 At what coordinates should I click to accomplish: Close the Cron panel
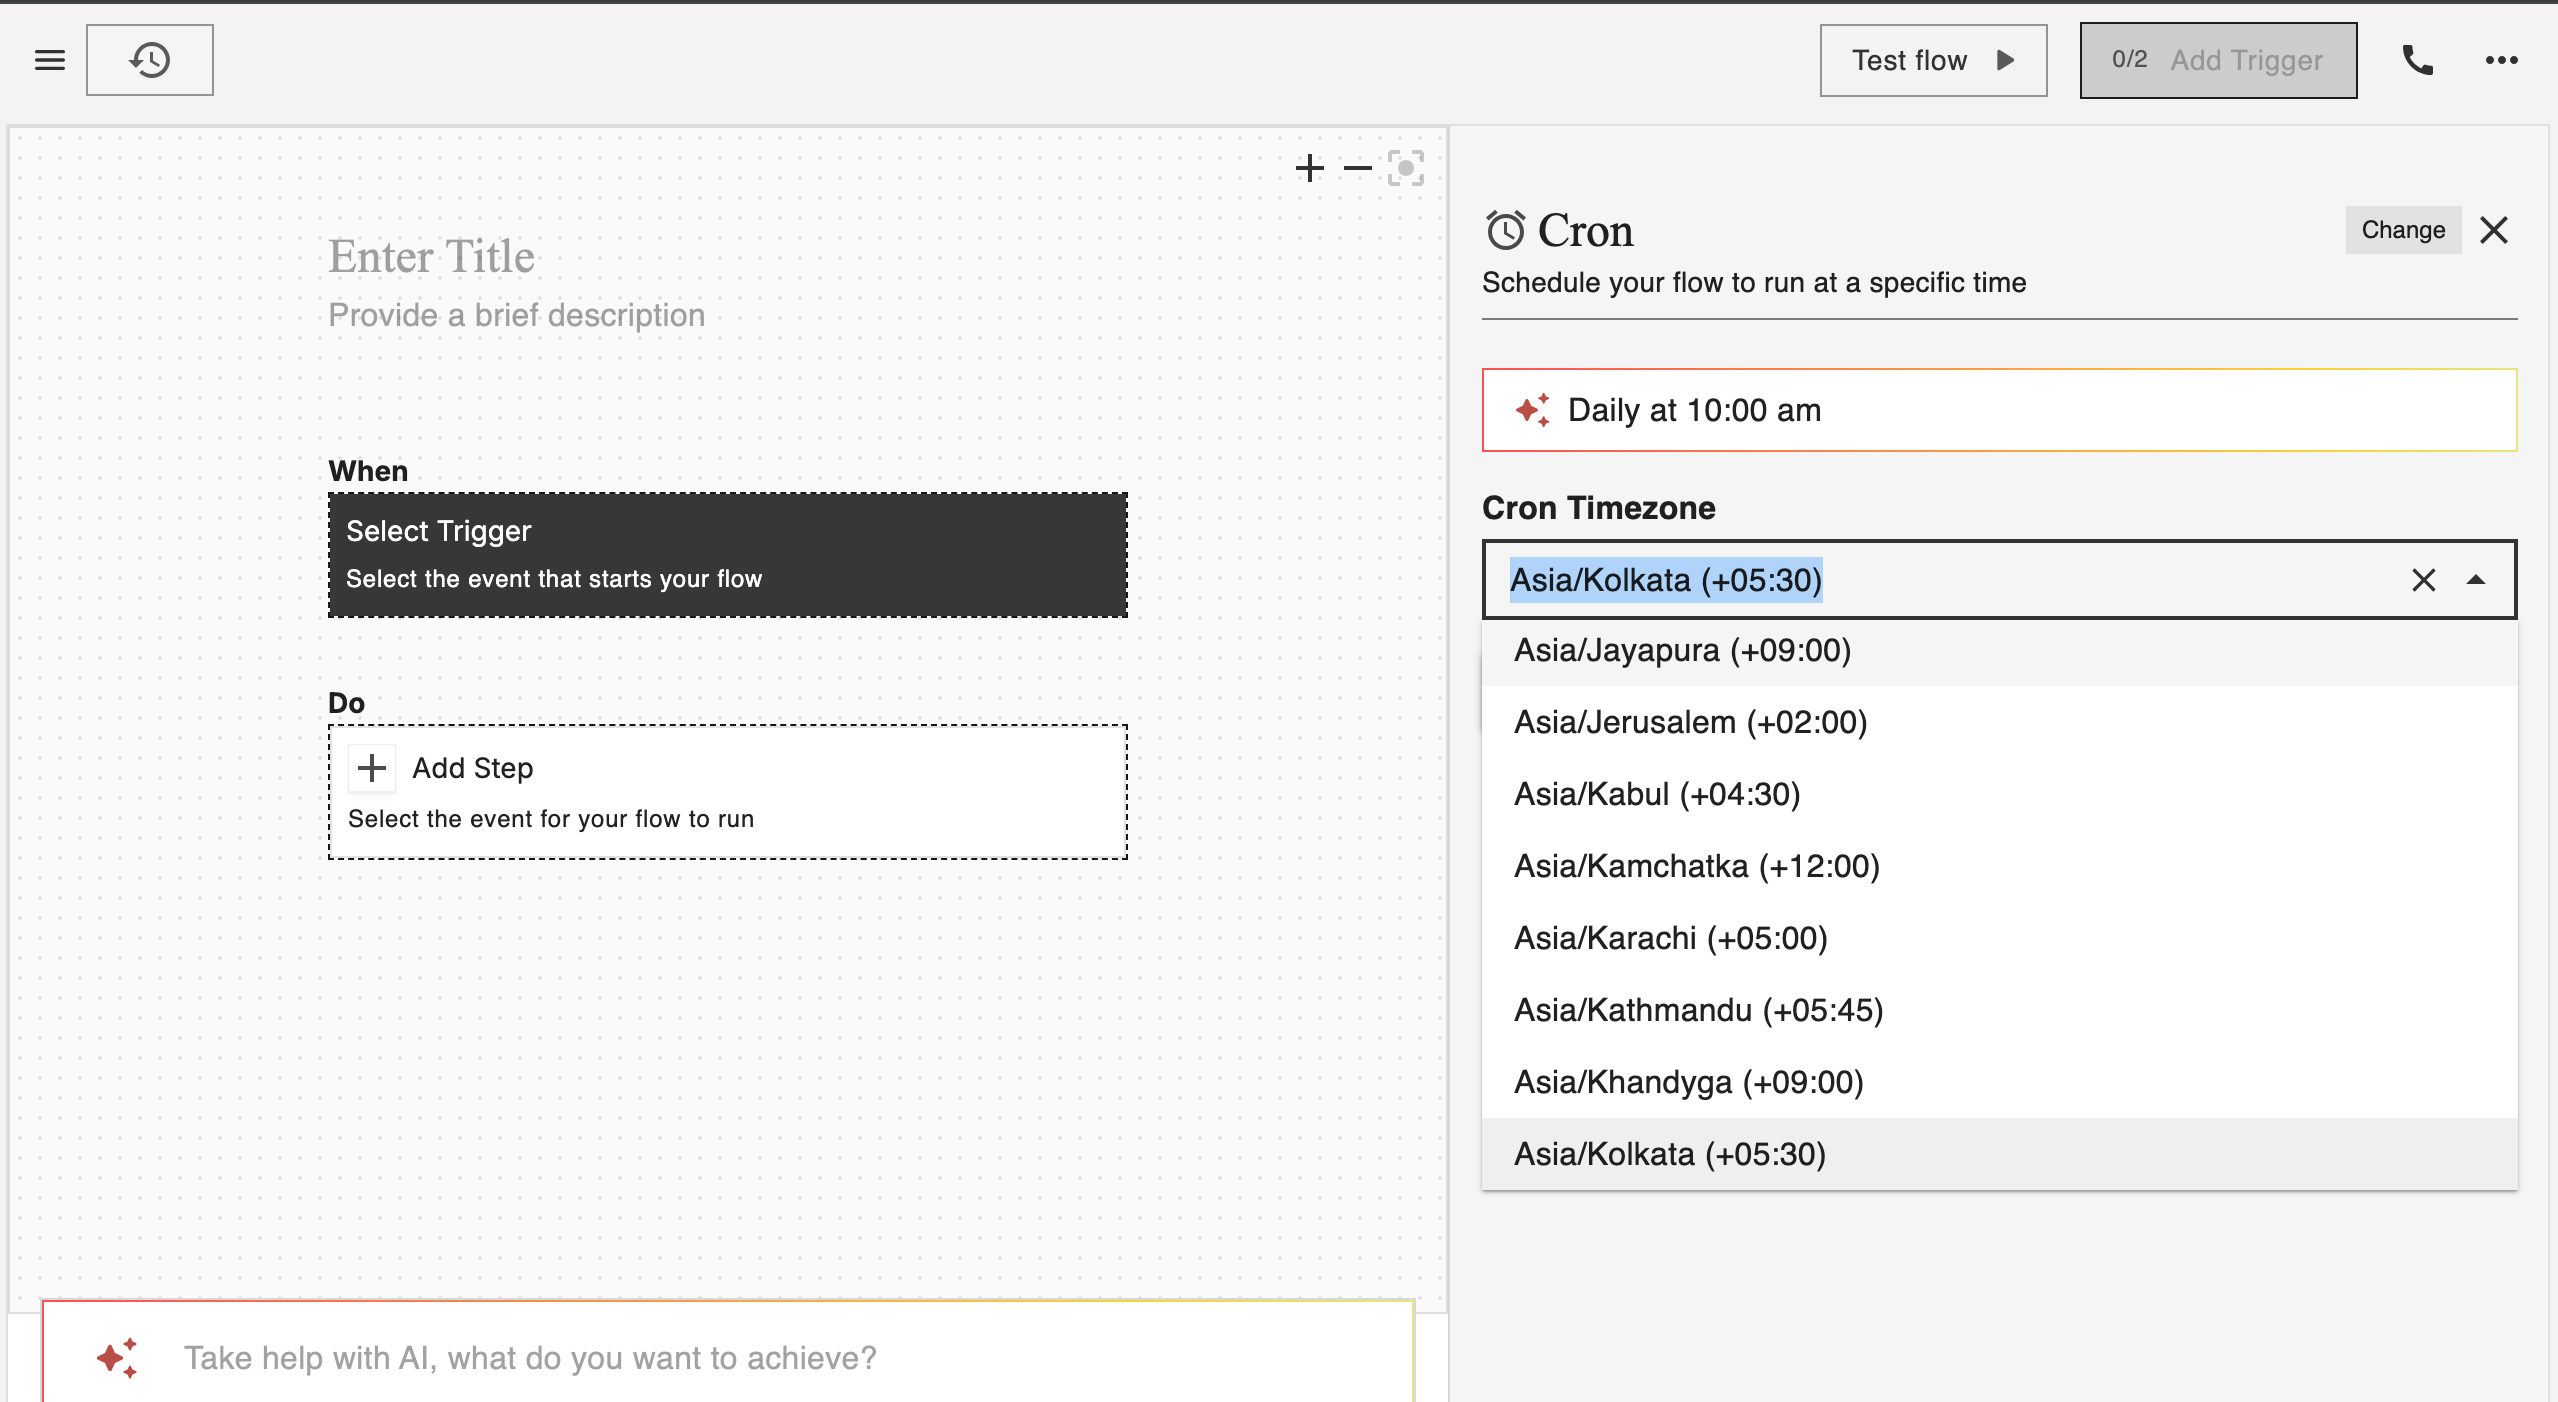(x=2494, y=230)
